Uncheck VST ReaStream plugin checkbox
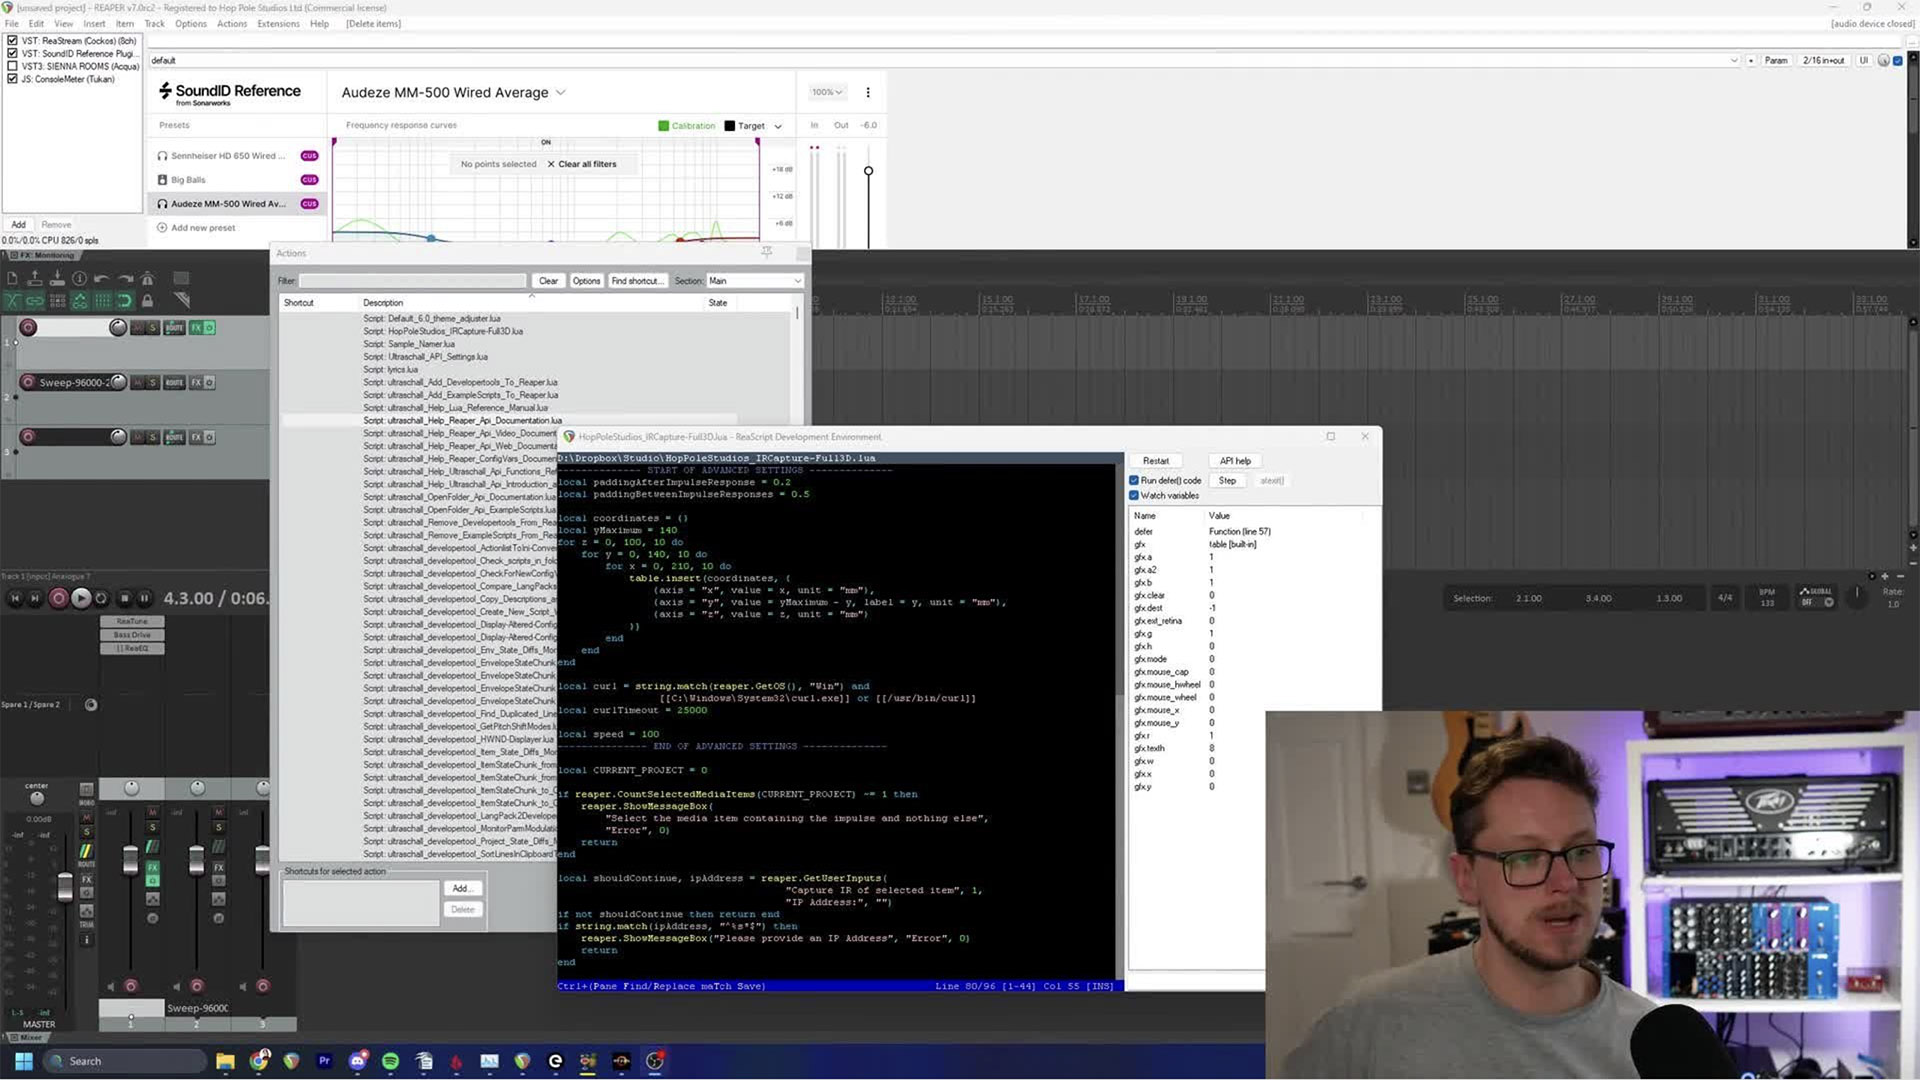This screenshot has width=1920, height=1080. 12,41
